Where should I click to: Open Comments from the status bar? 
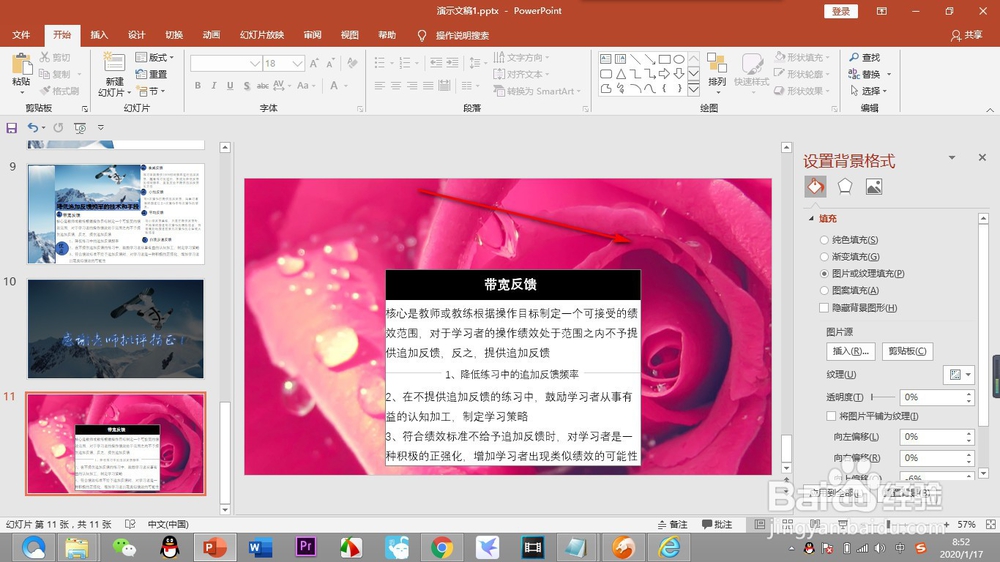(x=717, y=524)
